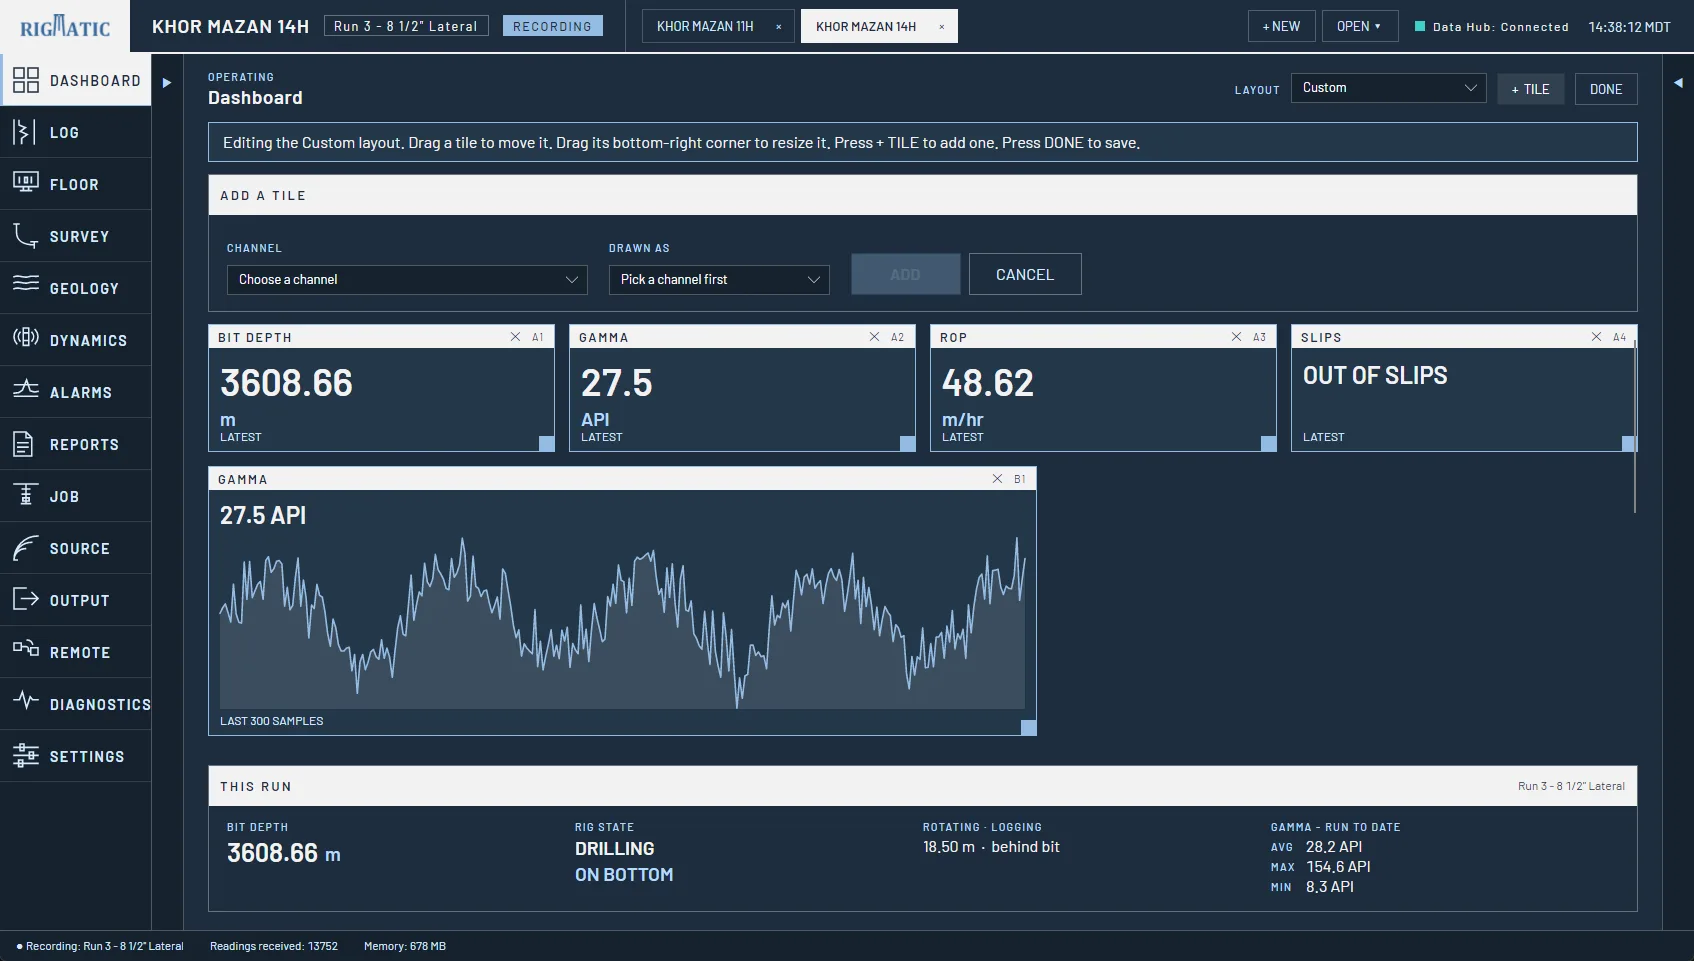The height and width of the screenshot is (961, 1694).
Task: Click the Rigmatic logo
Action: 65,26
